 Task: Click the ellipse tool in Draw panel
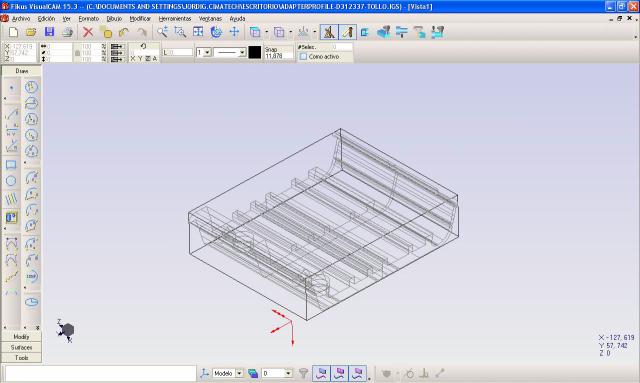coord(31,302)
